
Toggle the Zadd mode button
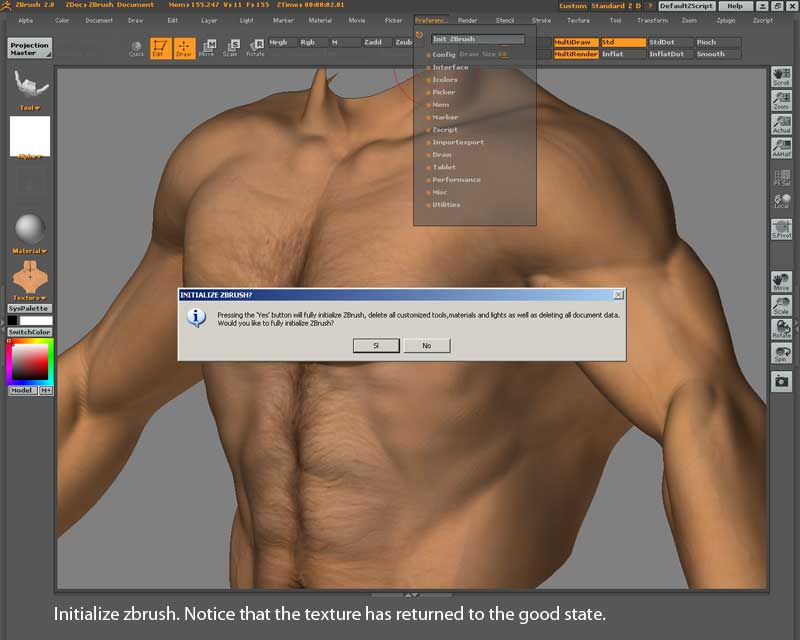[x=377, y=43]
